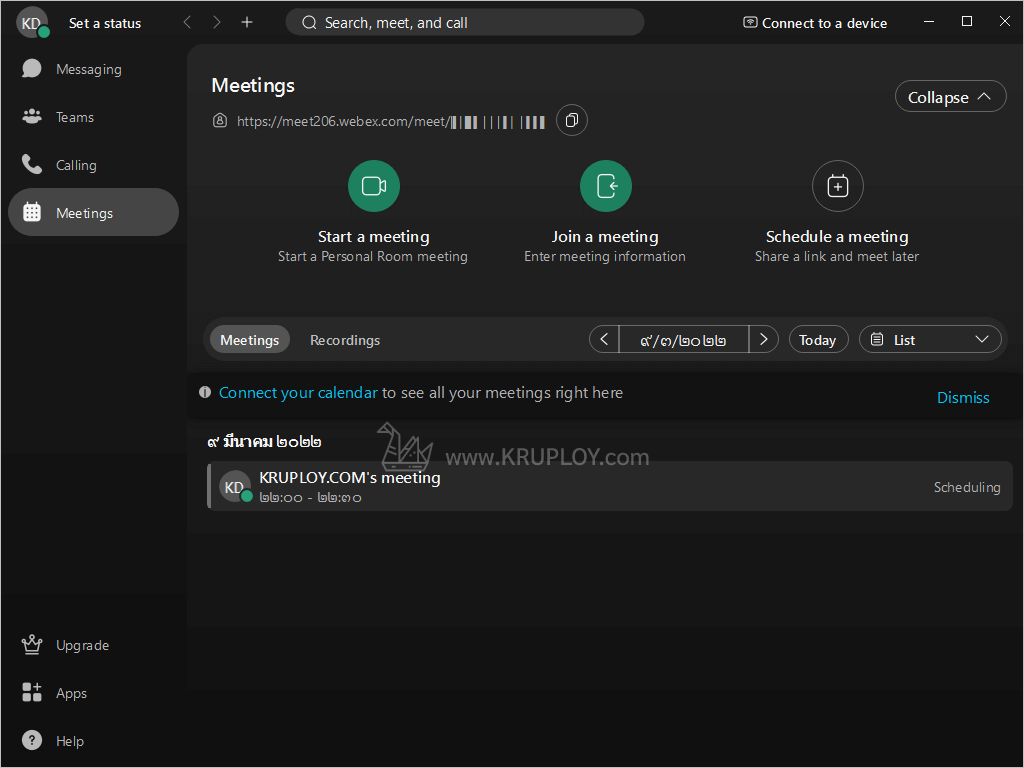The height and width of the screenshot is (768, 1024).
Task: Click Connect to a device
Action: tap(815, 23)
